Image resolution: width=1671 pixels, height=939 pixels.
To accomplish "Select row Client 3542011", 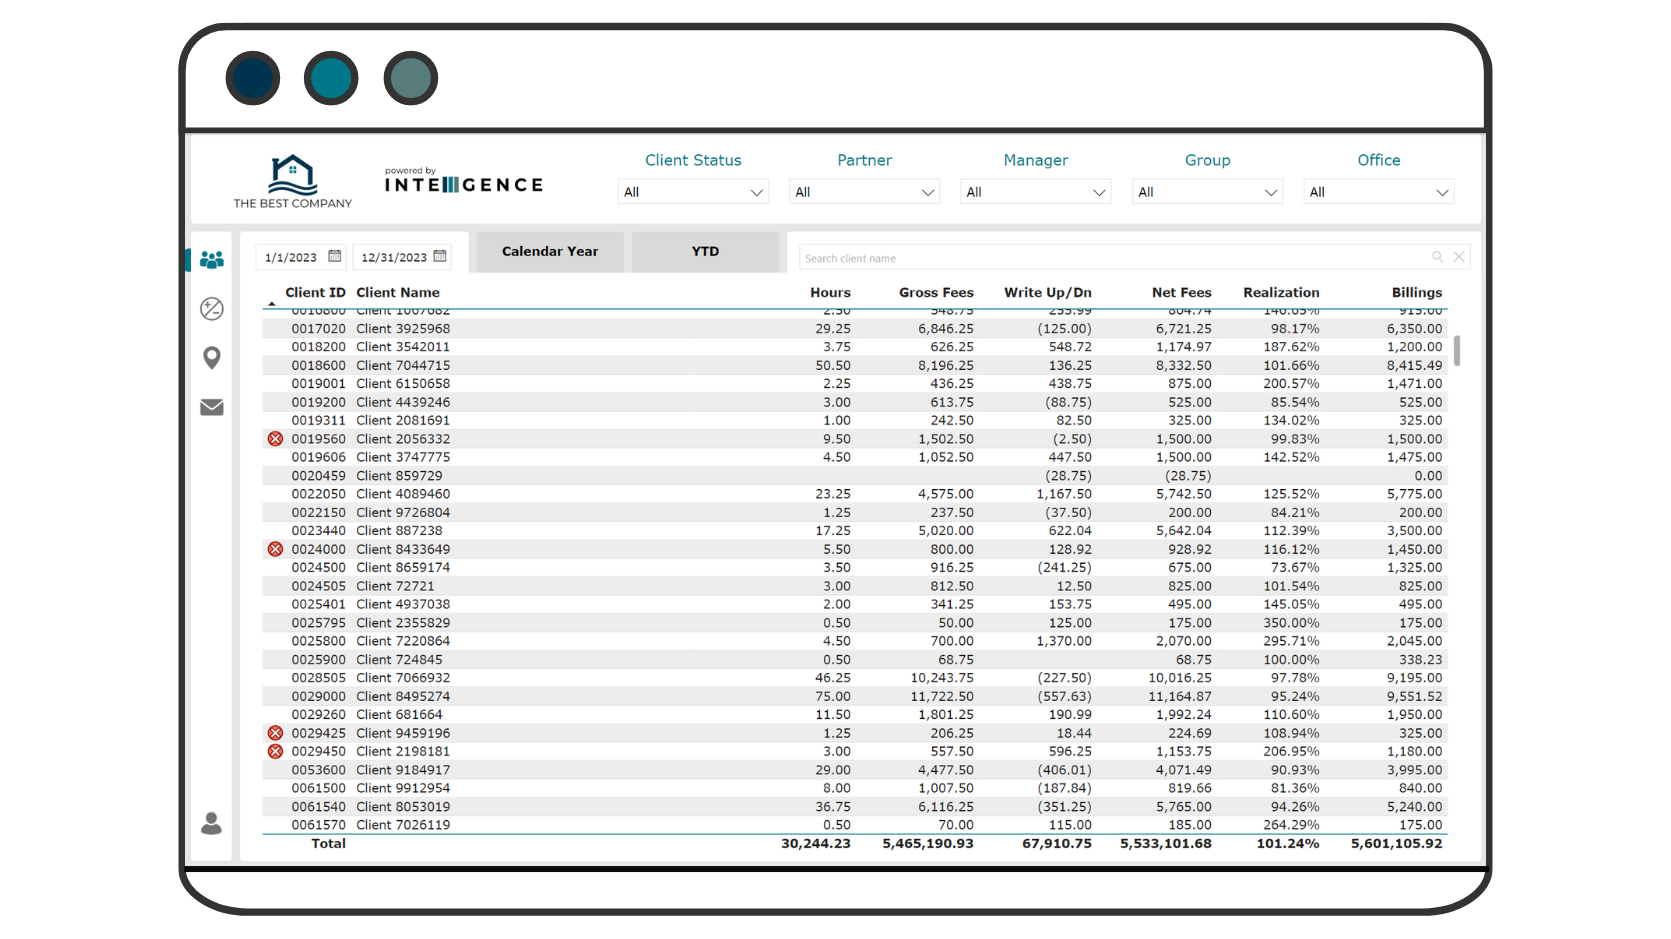I will (x=855, y=347).
